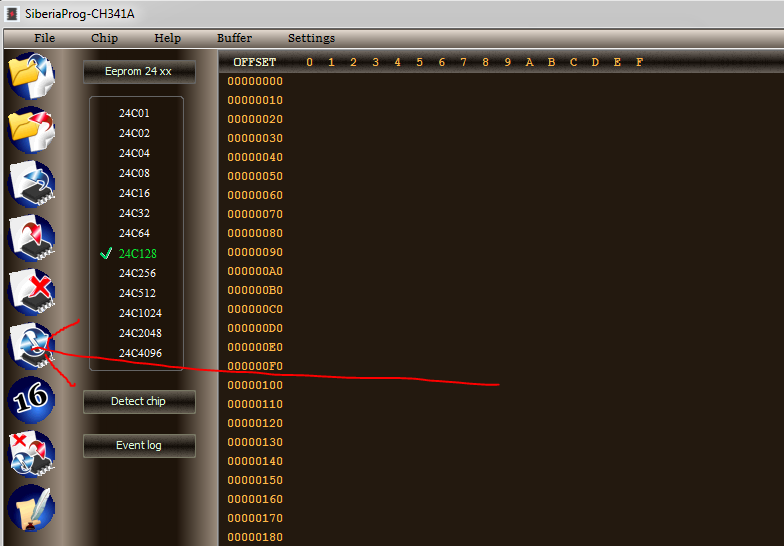This screenshot has height=546, width=784.
Task: Click offset row 000000A0
Action: (x=255, y=271)
